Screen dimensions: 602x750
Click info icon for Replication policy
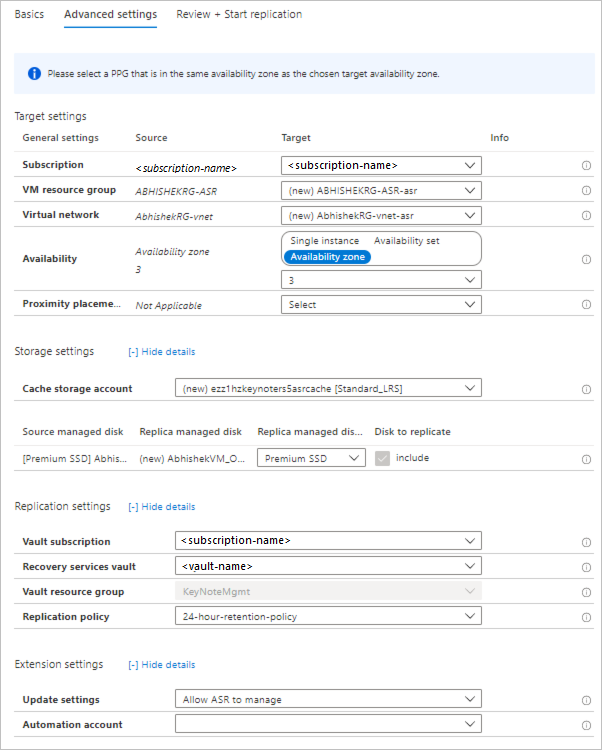[586, 617]
